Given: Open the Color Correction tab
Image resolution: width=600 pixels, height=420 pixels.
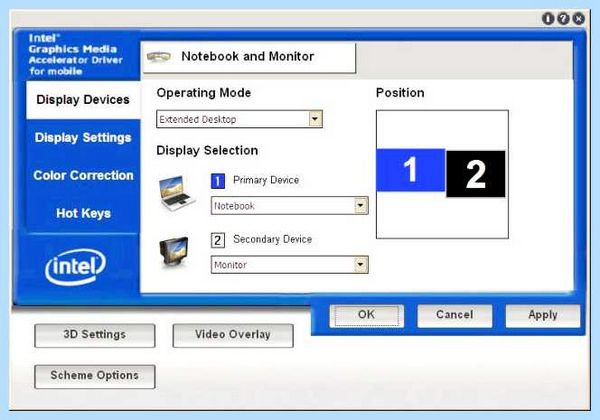Looking at the screenshot, I should 83,175.
